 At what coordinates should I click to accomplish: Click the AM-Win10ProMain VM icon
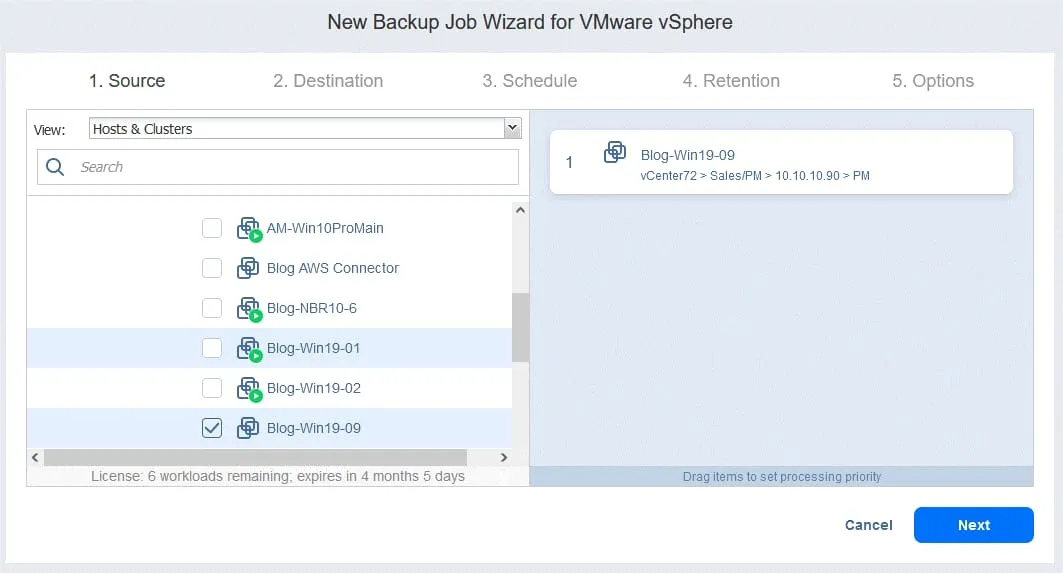click(248, 229)
